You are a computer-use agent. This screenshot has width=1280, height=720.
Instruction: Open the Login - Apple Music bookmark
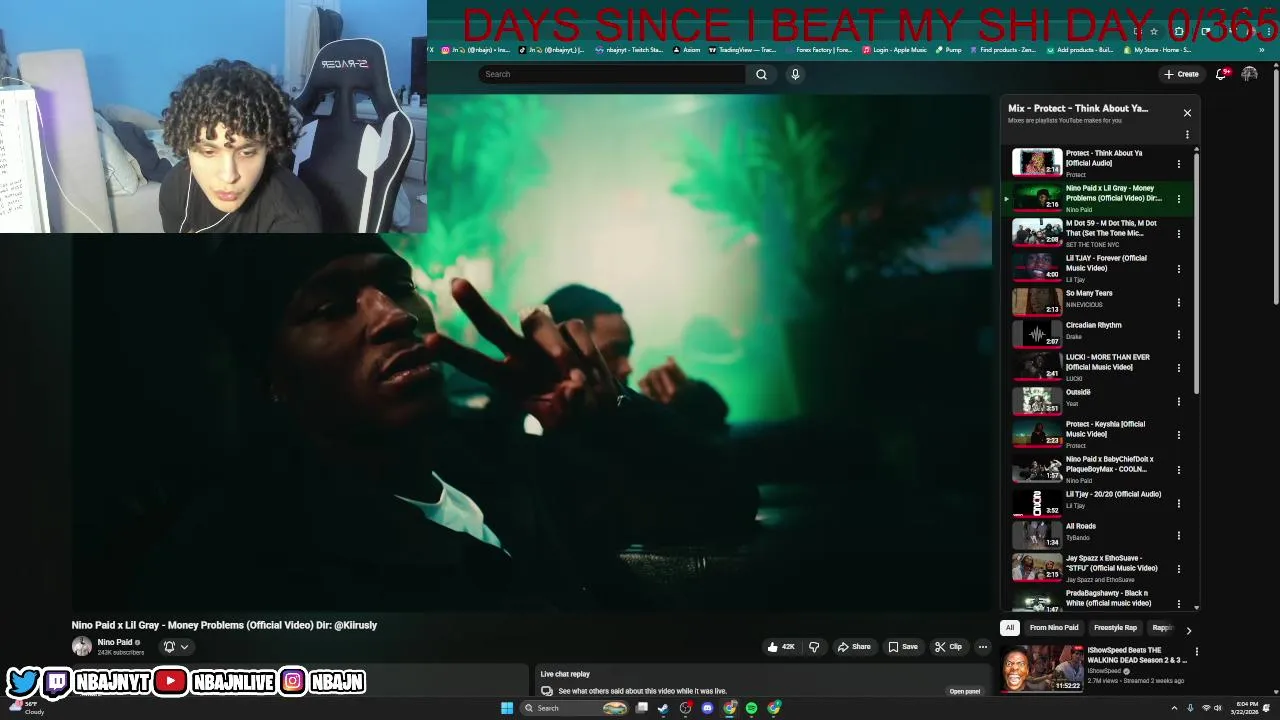click(x=895, y=50)
